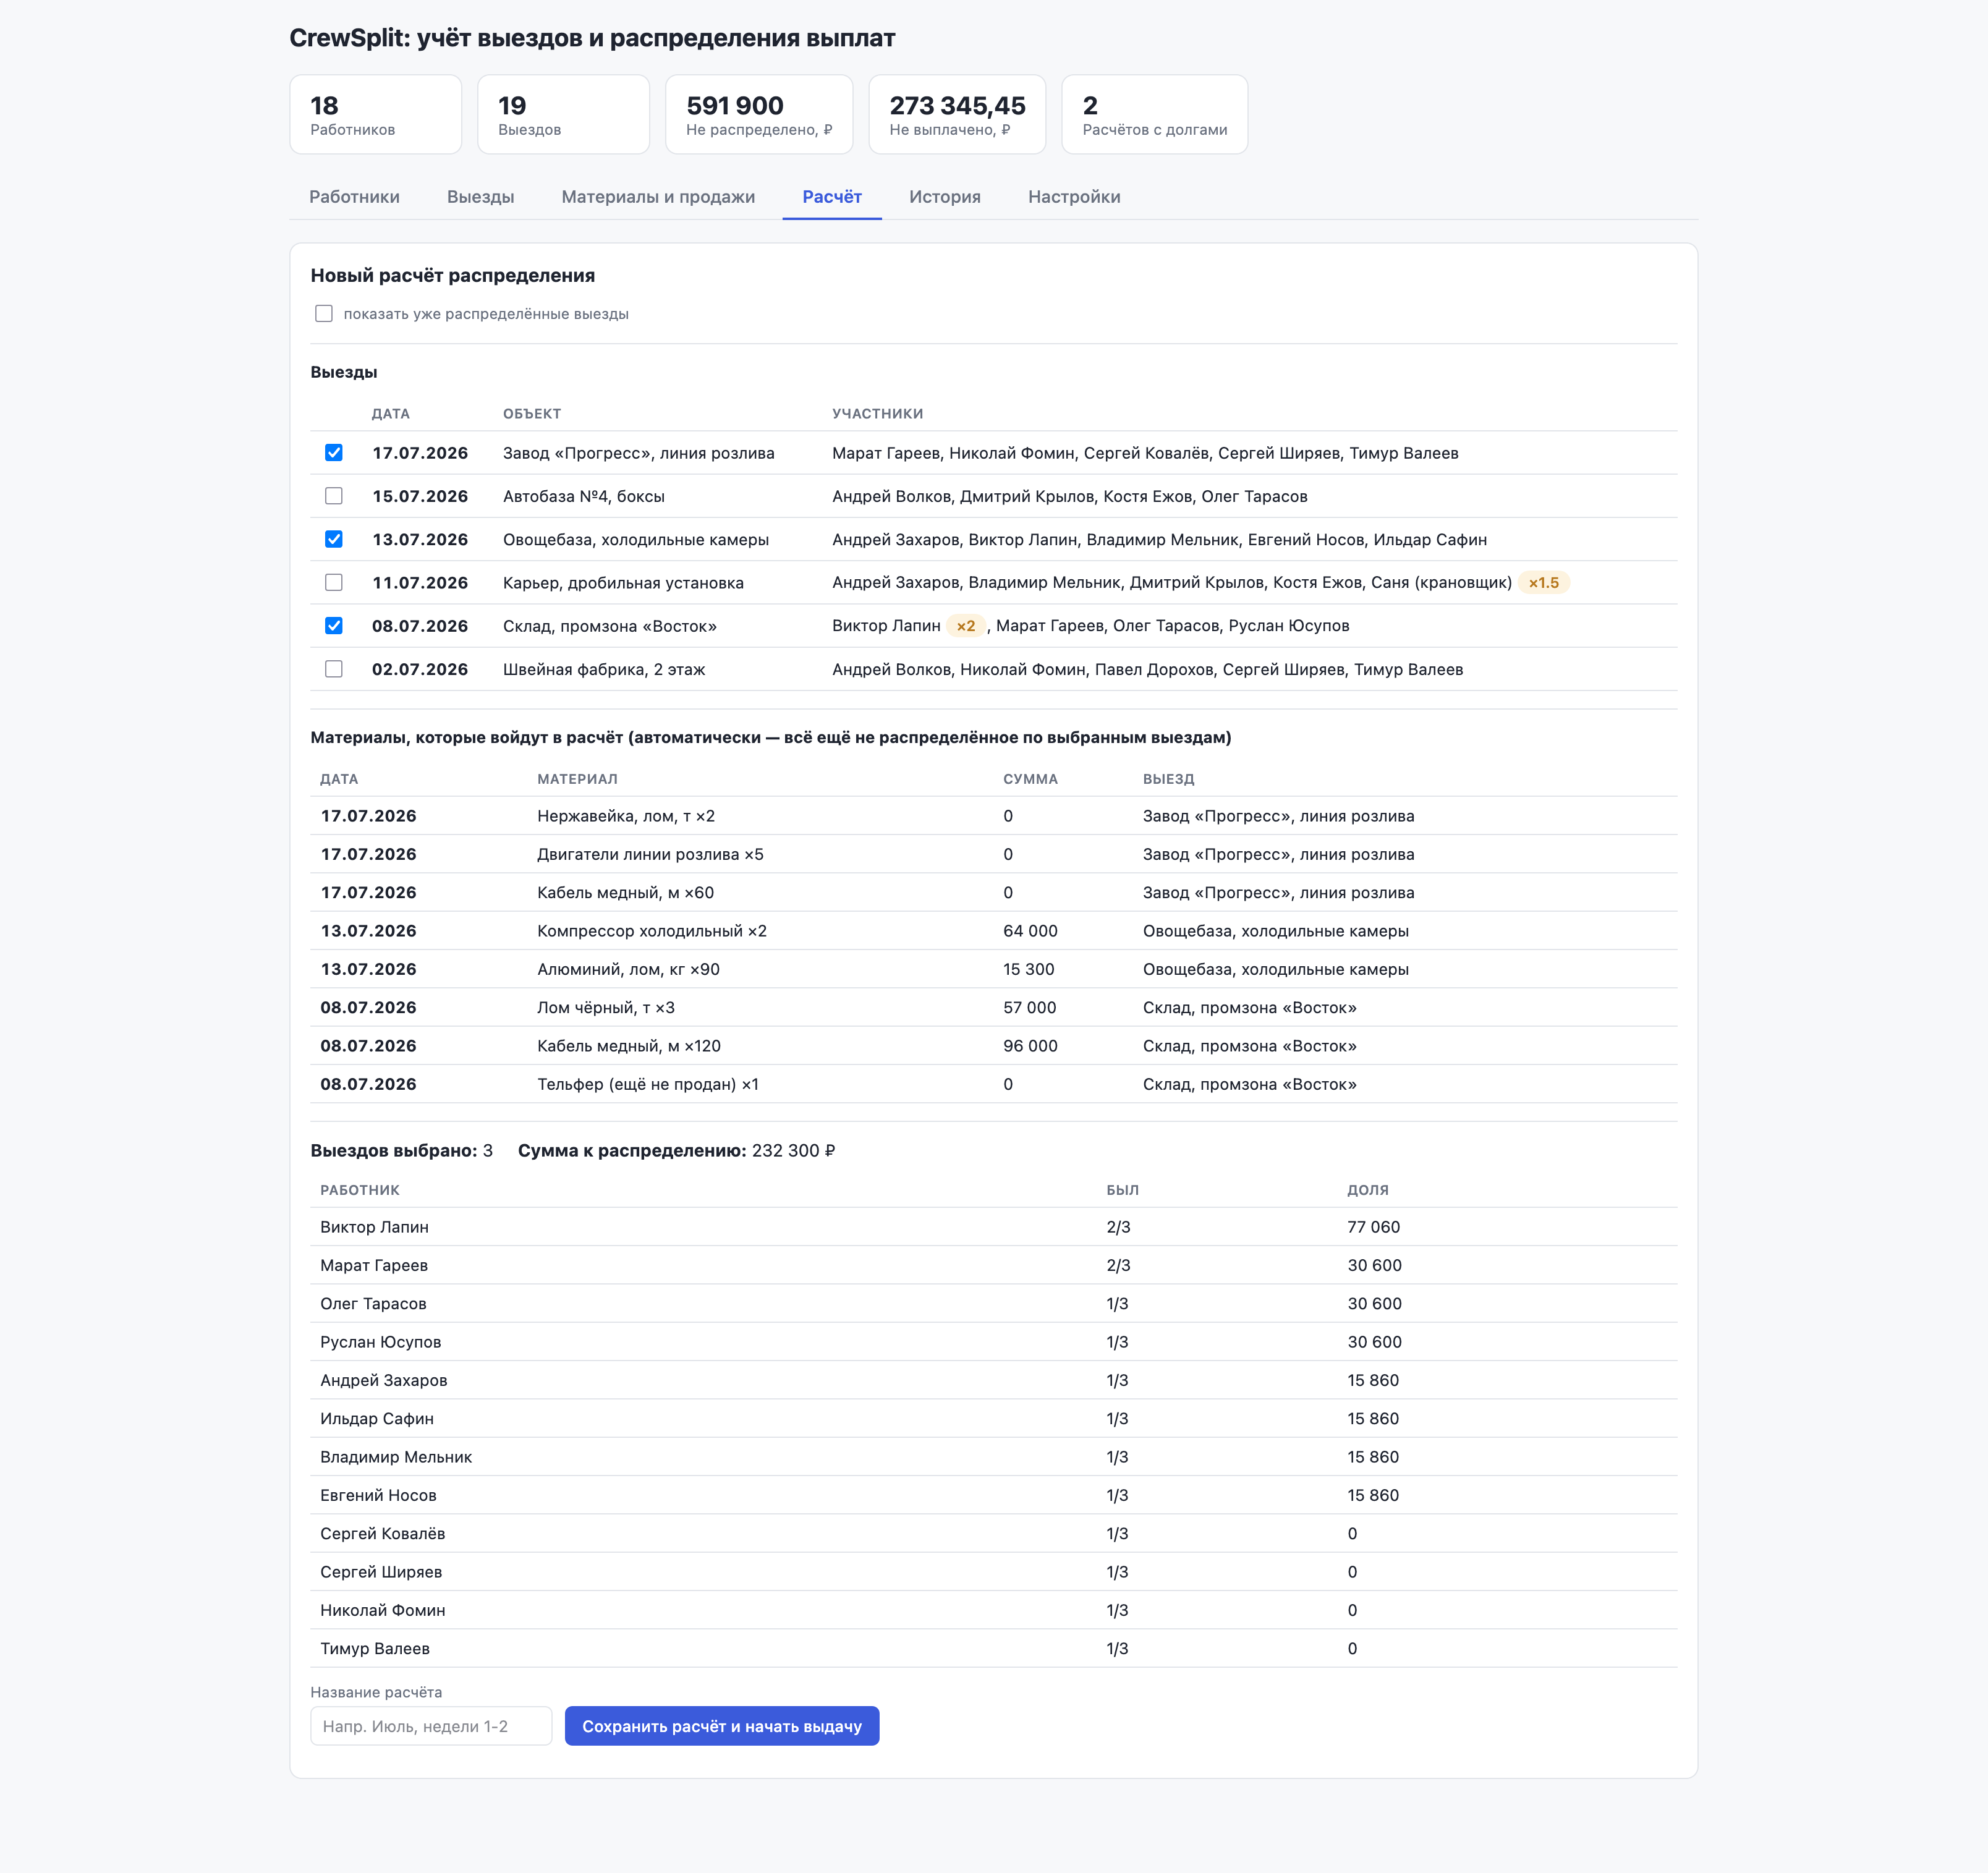
Task: Uncheck the 13.07.2026 Овощебаза trip
Action: (x=334, y=539)
